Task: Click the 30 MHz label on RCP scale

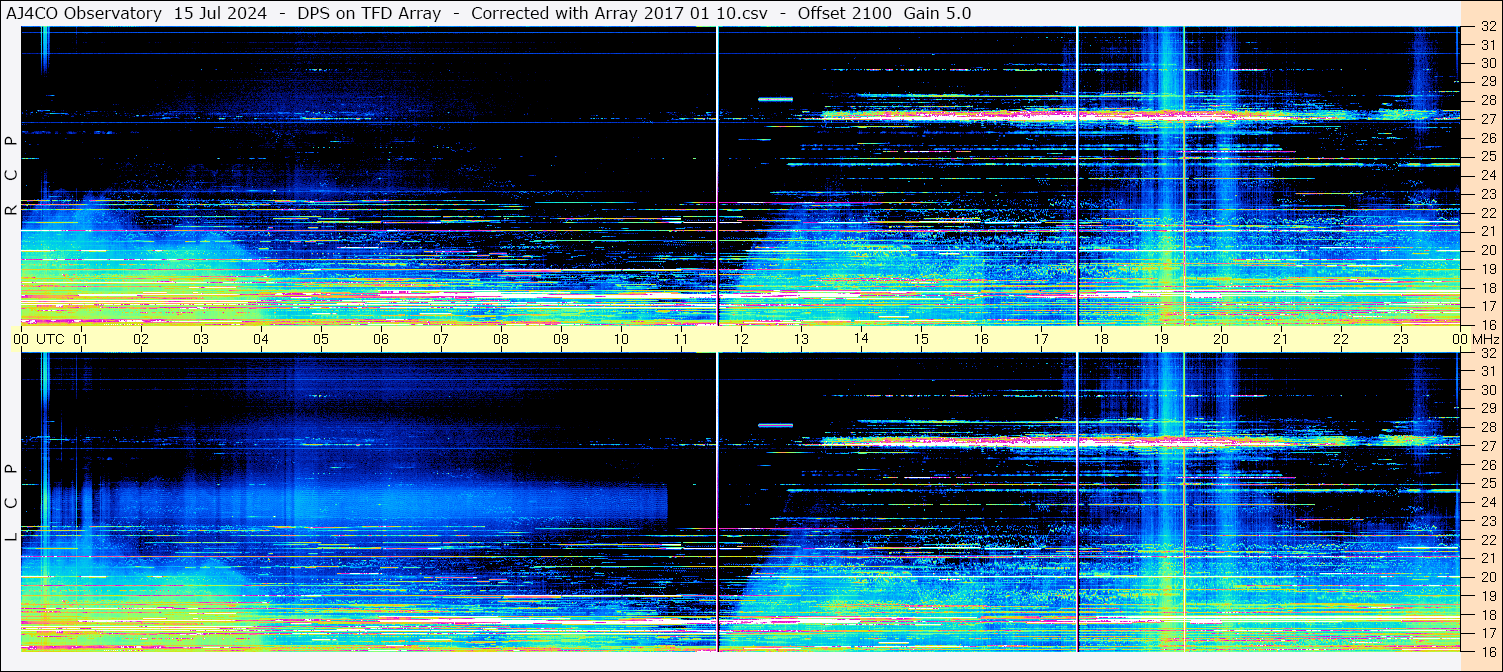Action: 1487,63
